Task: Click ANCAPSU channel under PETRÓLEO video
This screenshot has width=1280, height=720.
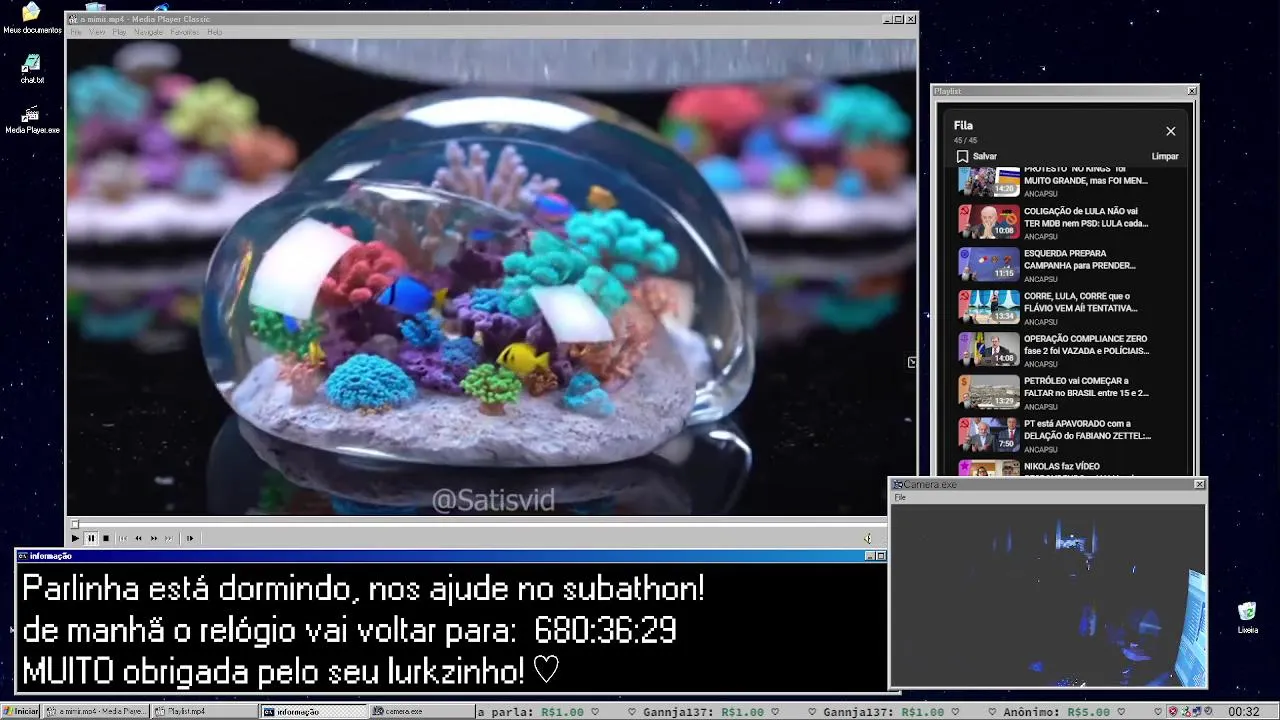Action: 1040,407
